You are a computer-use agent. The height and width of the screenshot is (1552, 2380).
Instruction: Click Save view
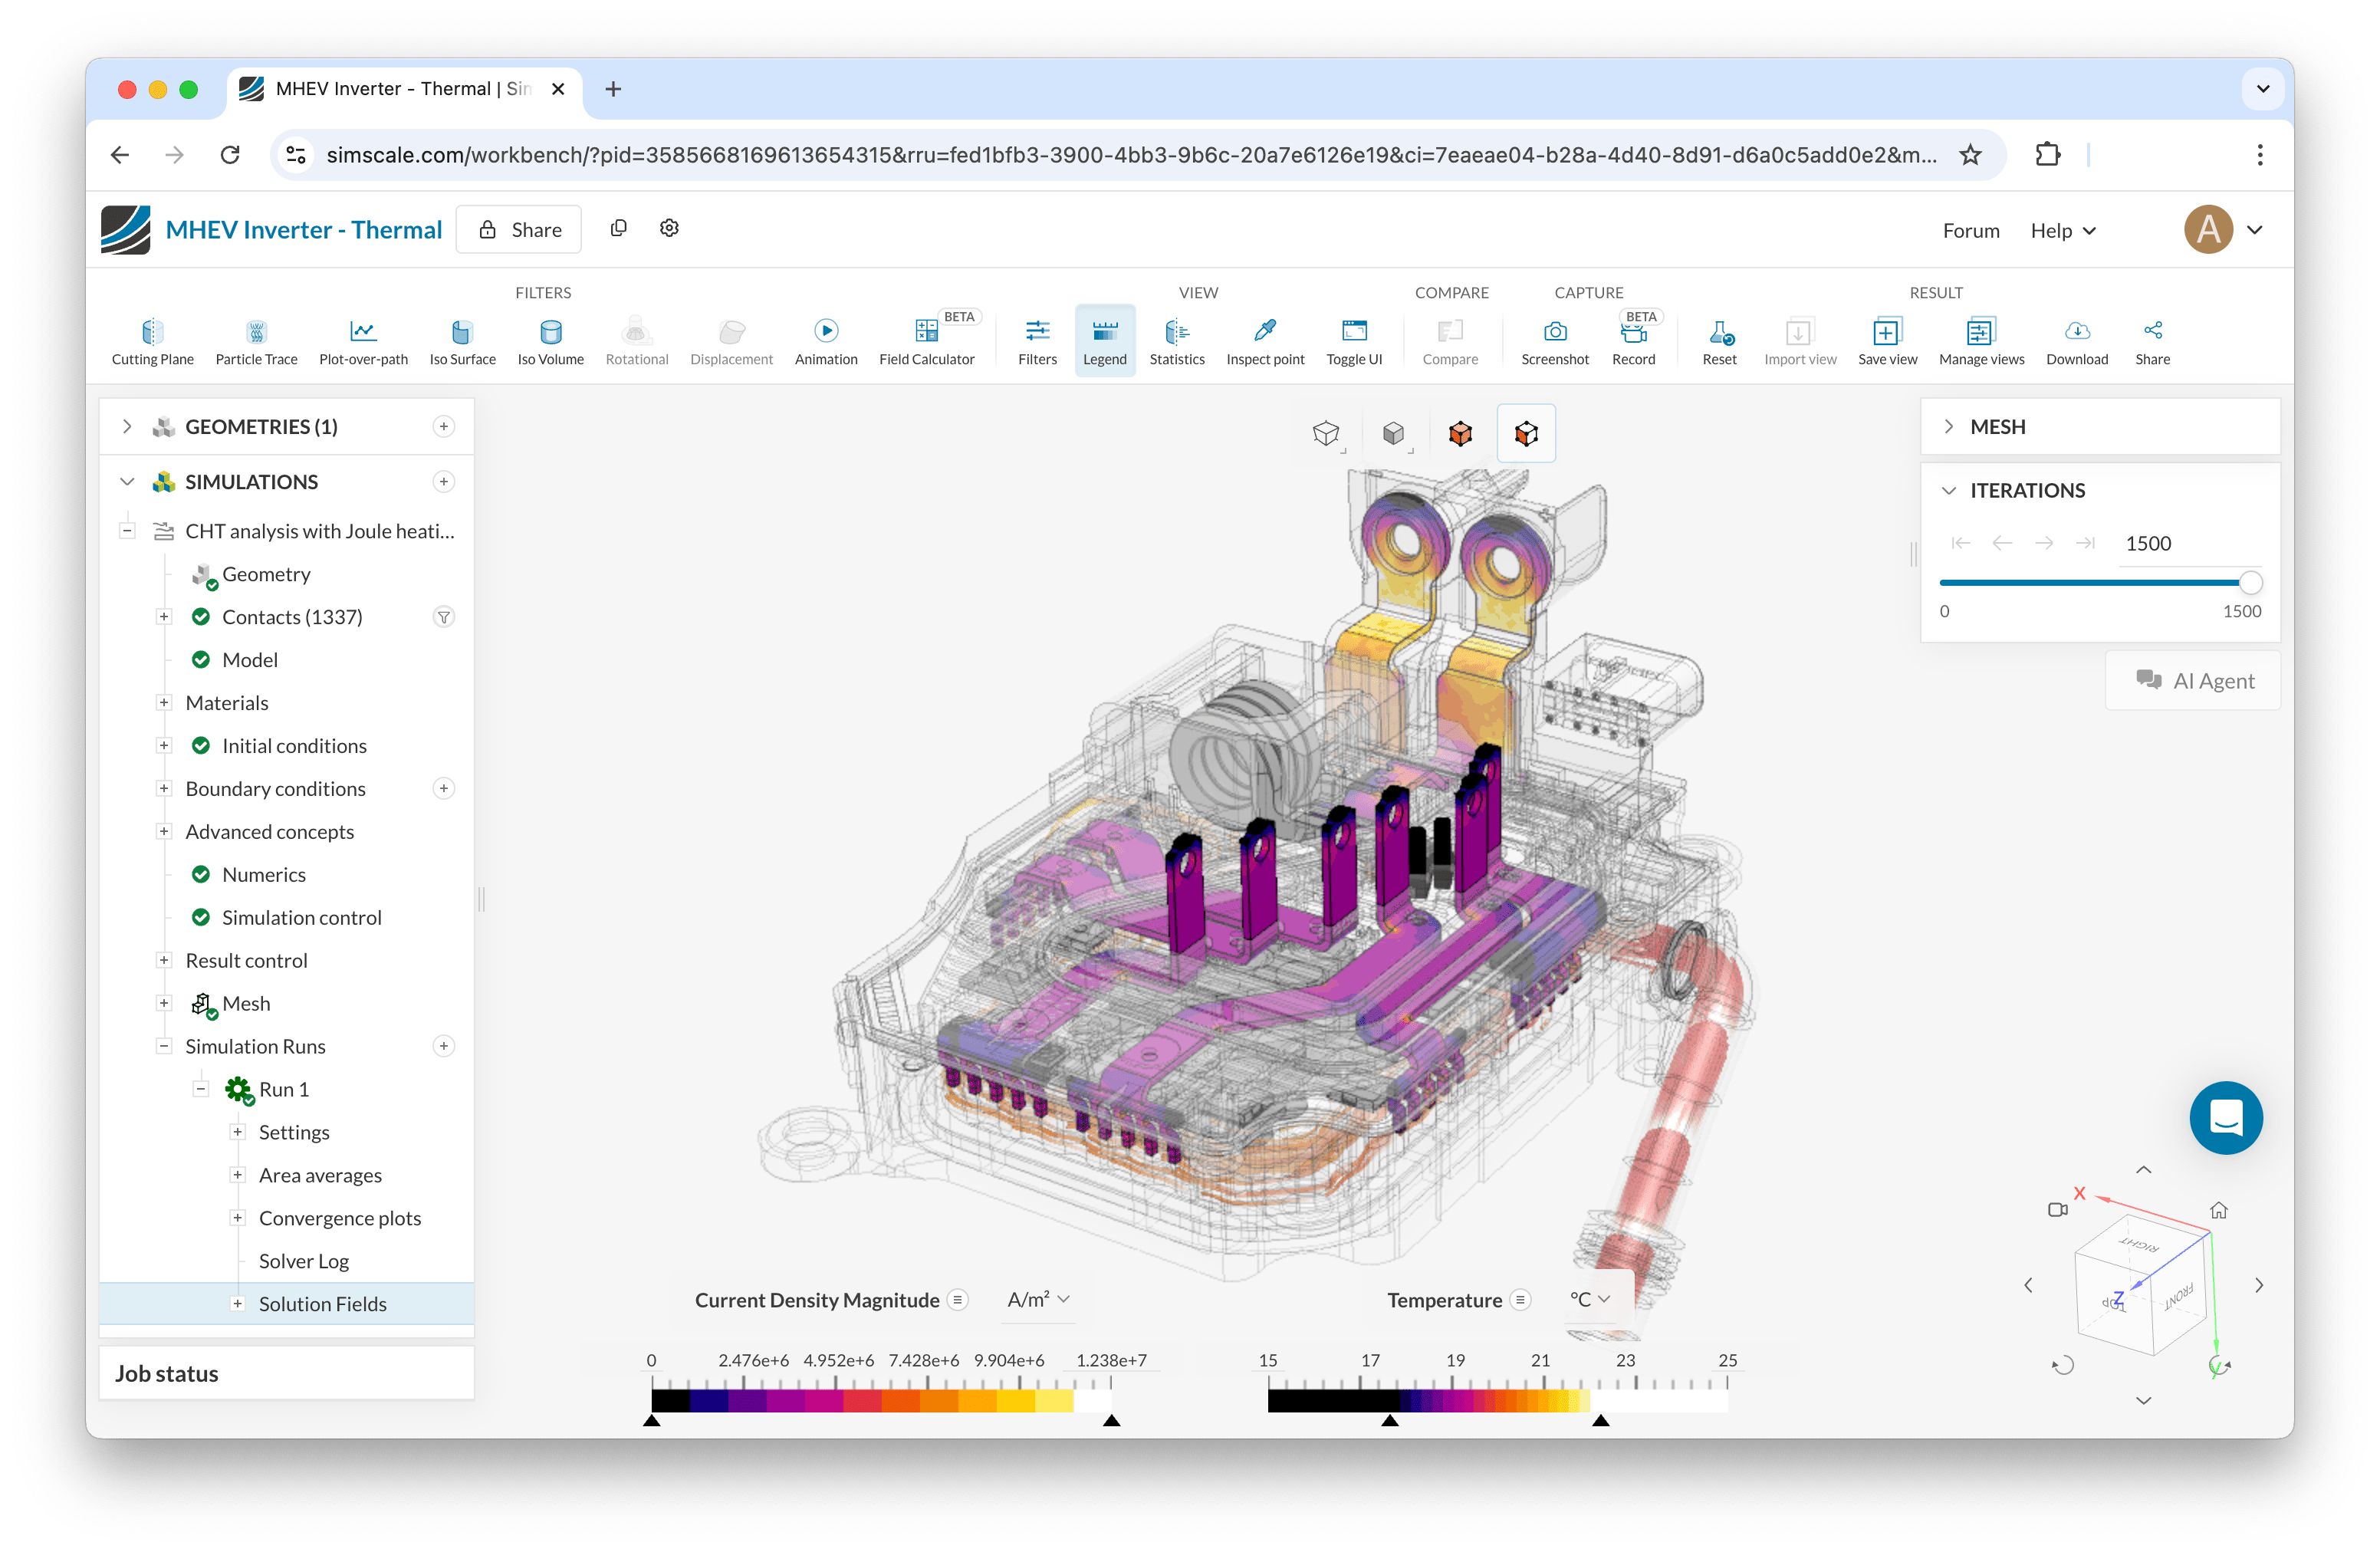tap(1887, 342)
